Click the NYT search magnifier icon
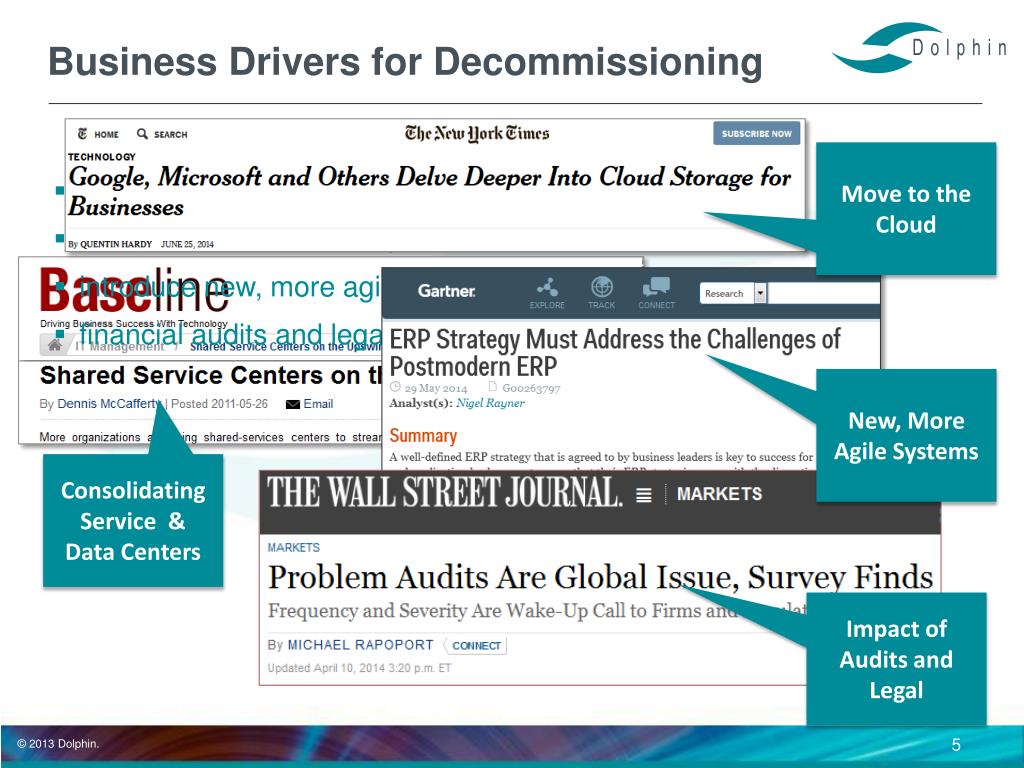This screenshot has width=1024, height=768. click(x=142, y=134)
